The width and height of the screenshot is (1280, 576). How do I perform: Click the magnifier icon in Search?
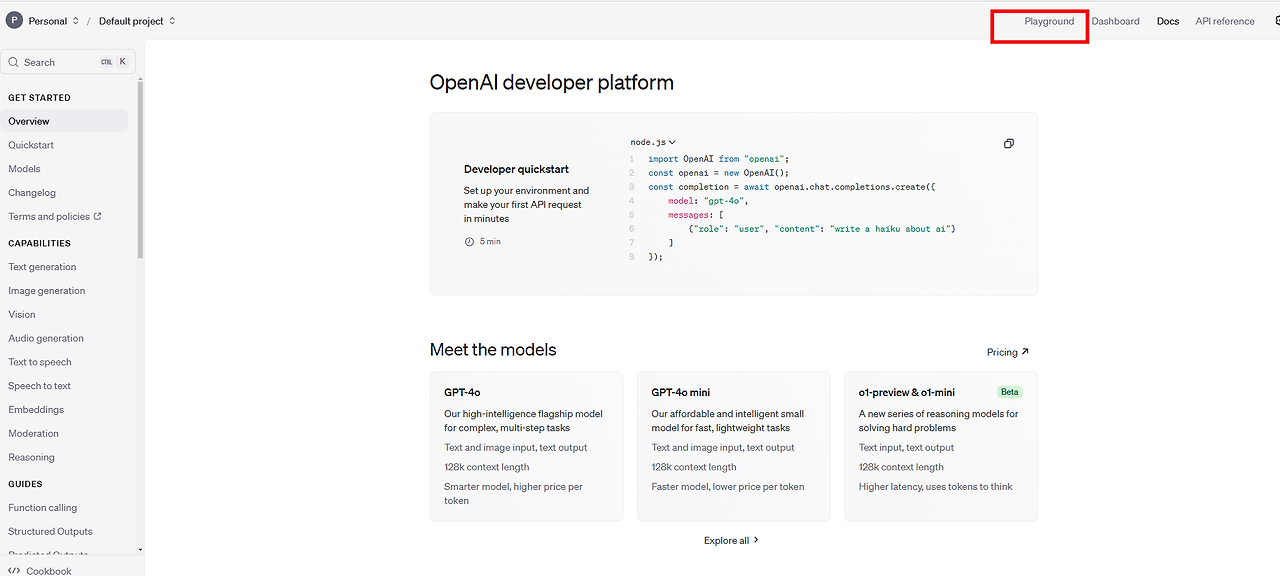tap(14, 62)
